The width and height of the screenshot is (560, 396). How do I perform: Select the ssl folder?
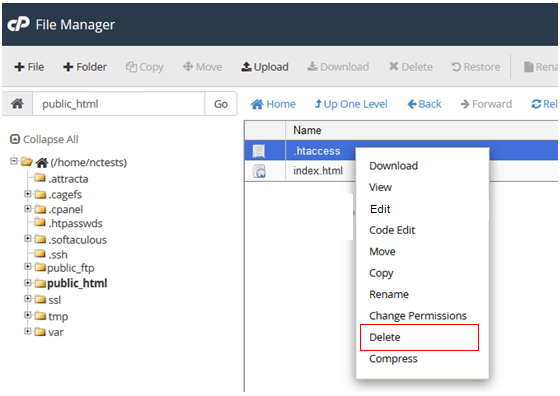click(55, 300)
